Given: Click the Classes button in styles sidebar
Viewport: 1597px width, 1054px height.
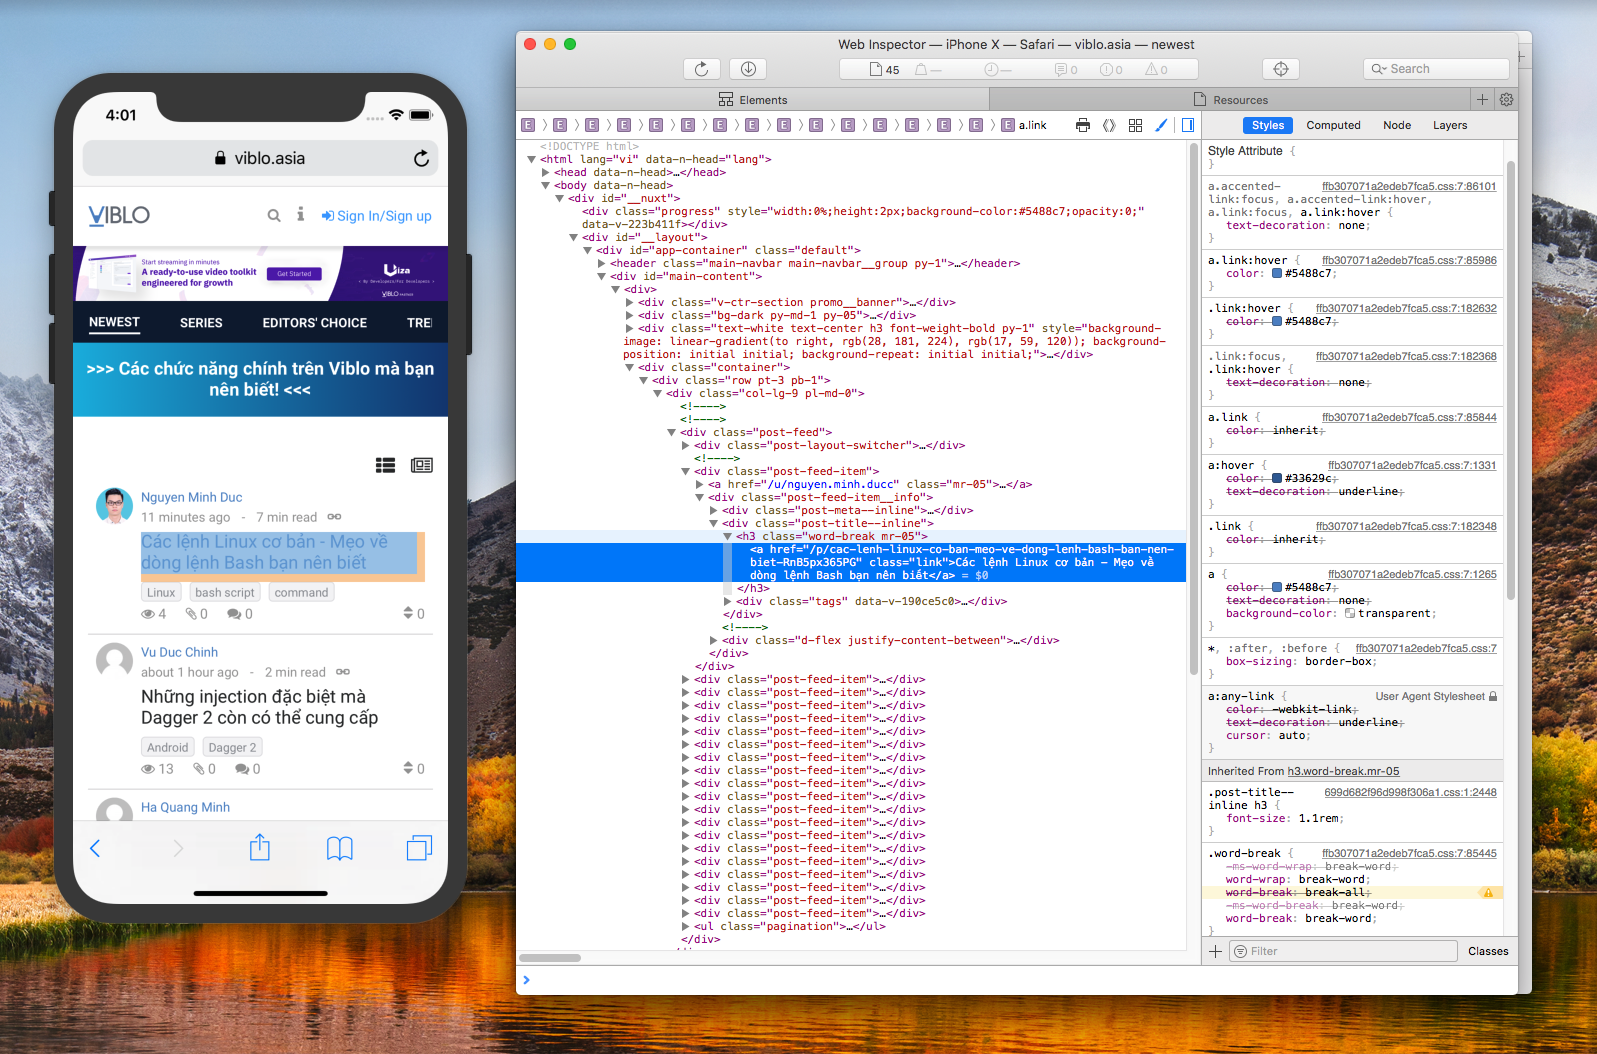Looking at the screenshot, I should (1487, 951).
